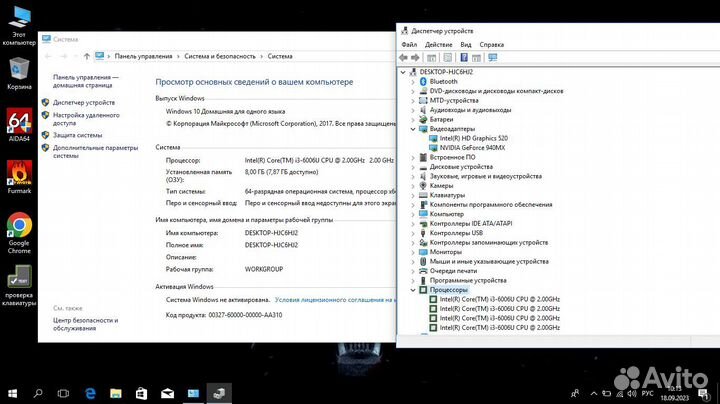Click the volume icon in system tray
Screen dimensions: 720x404
(x=632, y=393)
